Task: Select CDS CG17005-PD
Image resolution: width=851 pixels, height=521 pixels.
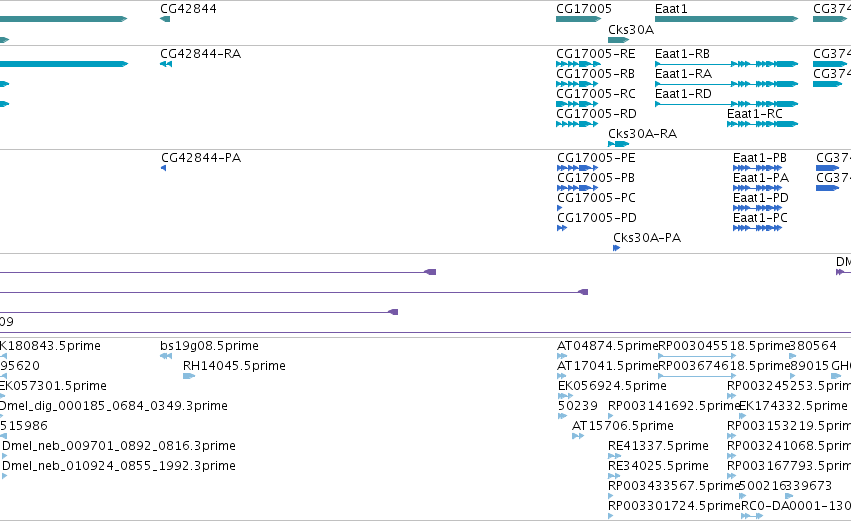Action: [x=597, y=218]
